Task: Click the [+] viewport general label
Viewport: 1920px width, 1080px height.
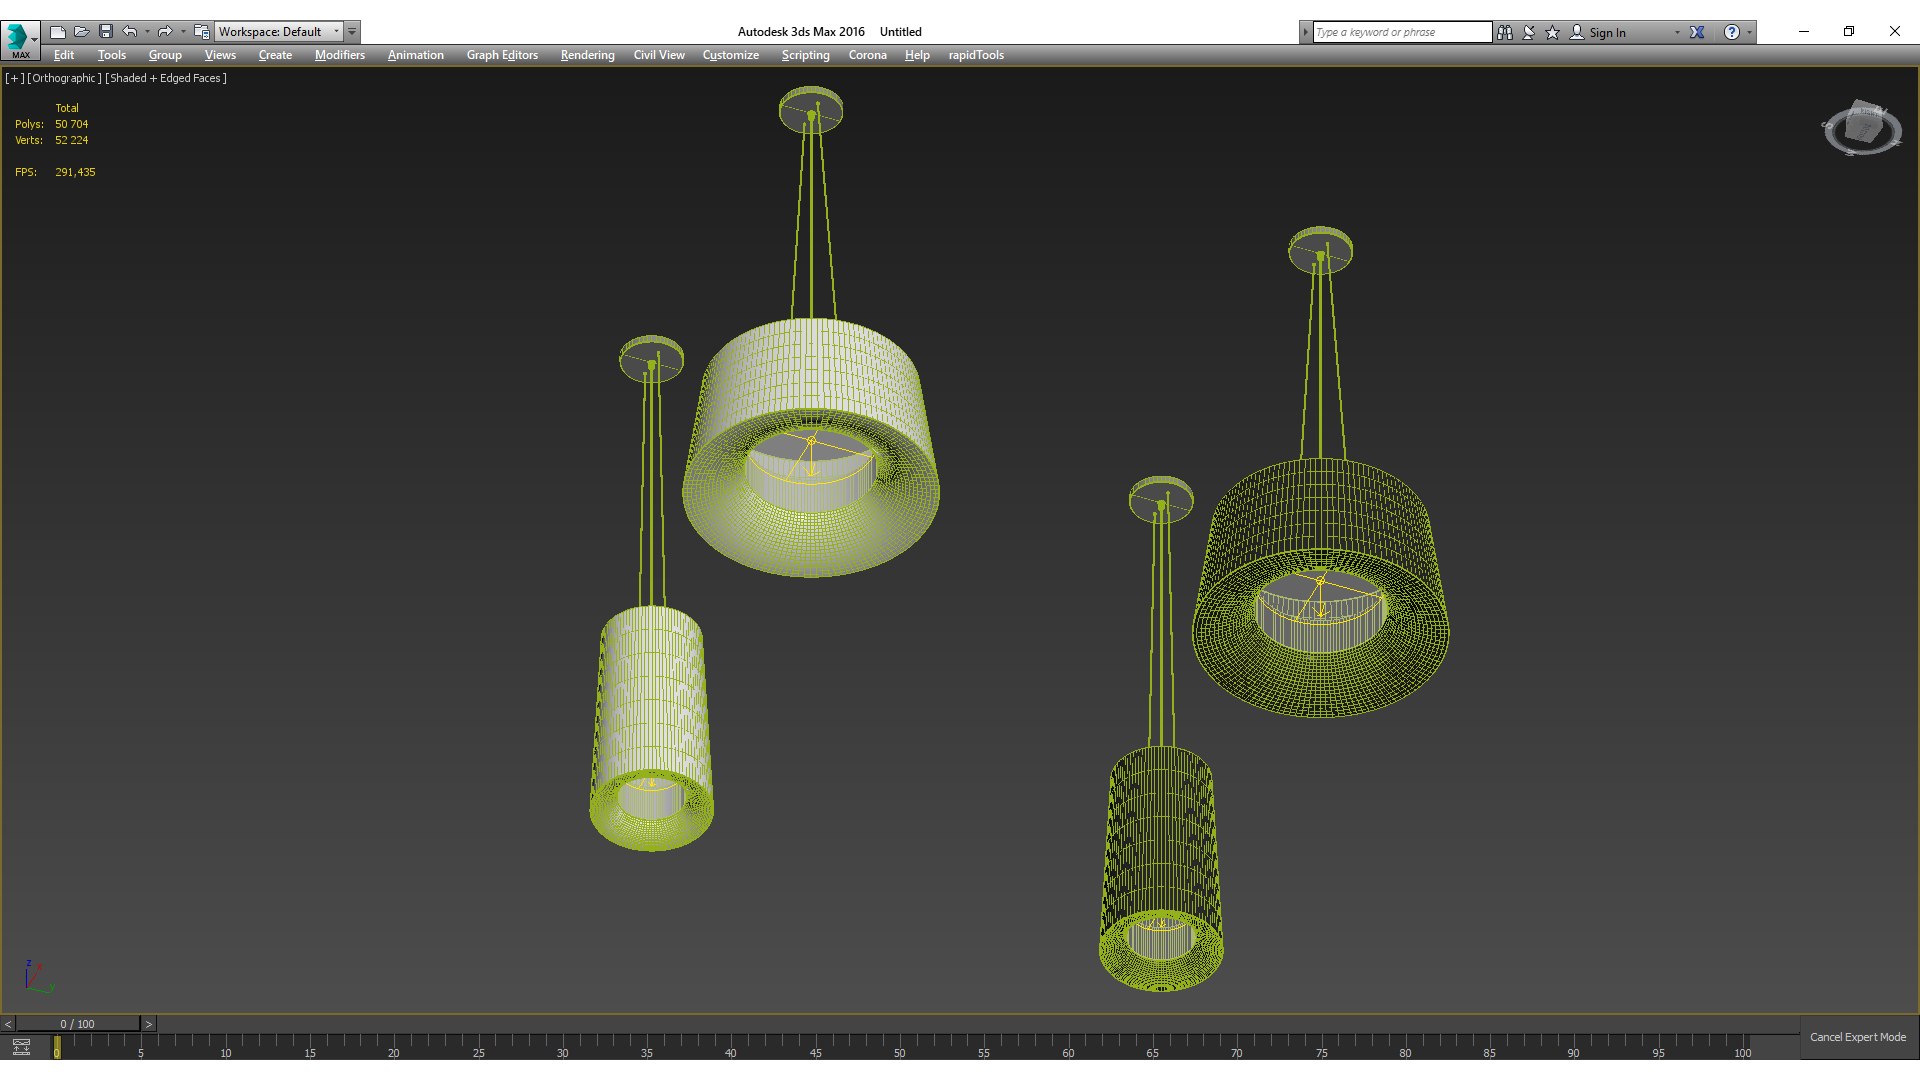Action: pos(14,78)
